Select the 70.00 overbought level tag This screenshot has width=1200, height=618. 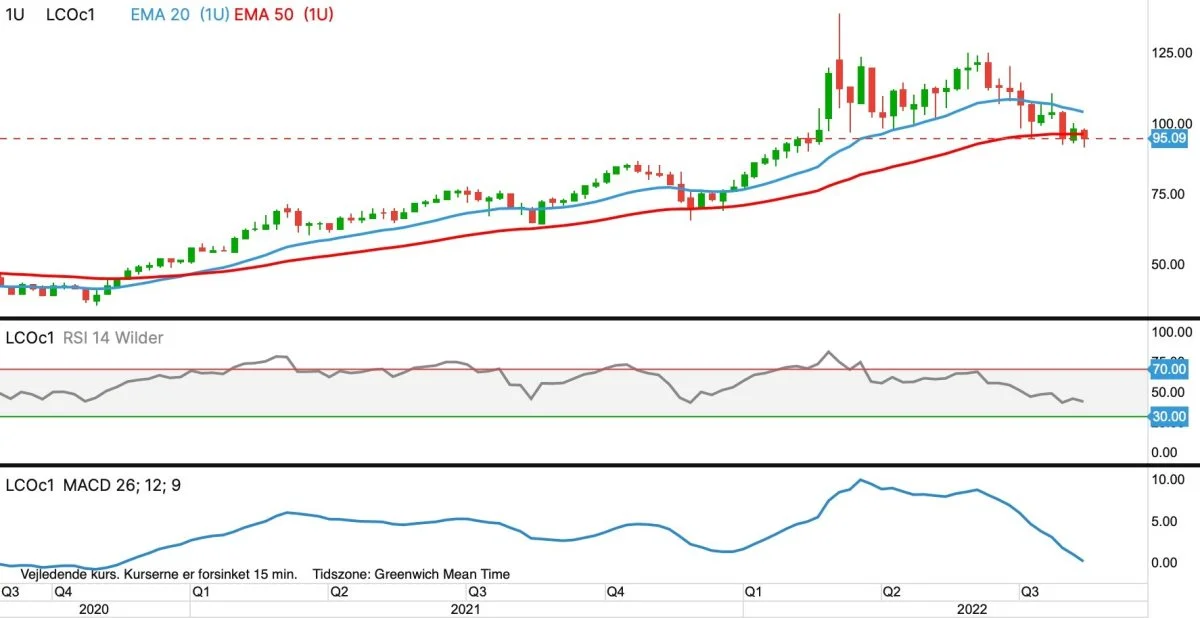click(x=1169, y=369)
